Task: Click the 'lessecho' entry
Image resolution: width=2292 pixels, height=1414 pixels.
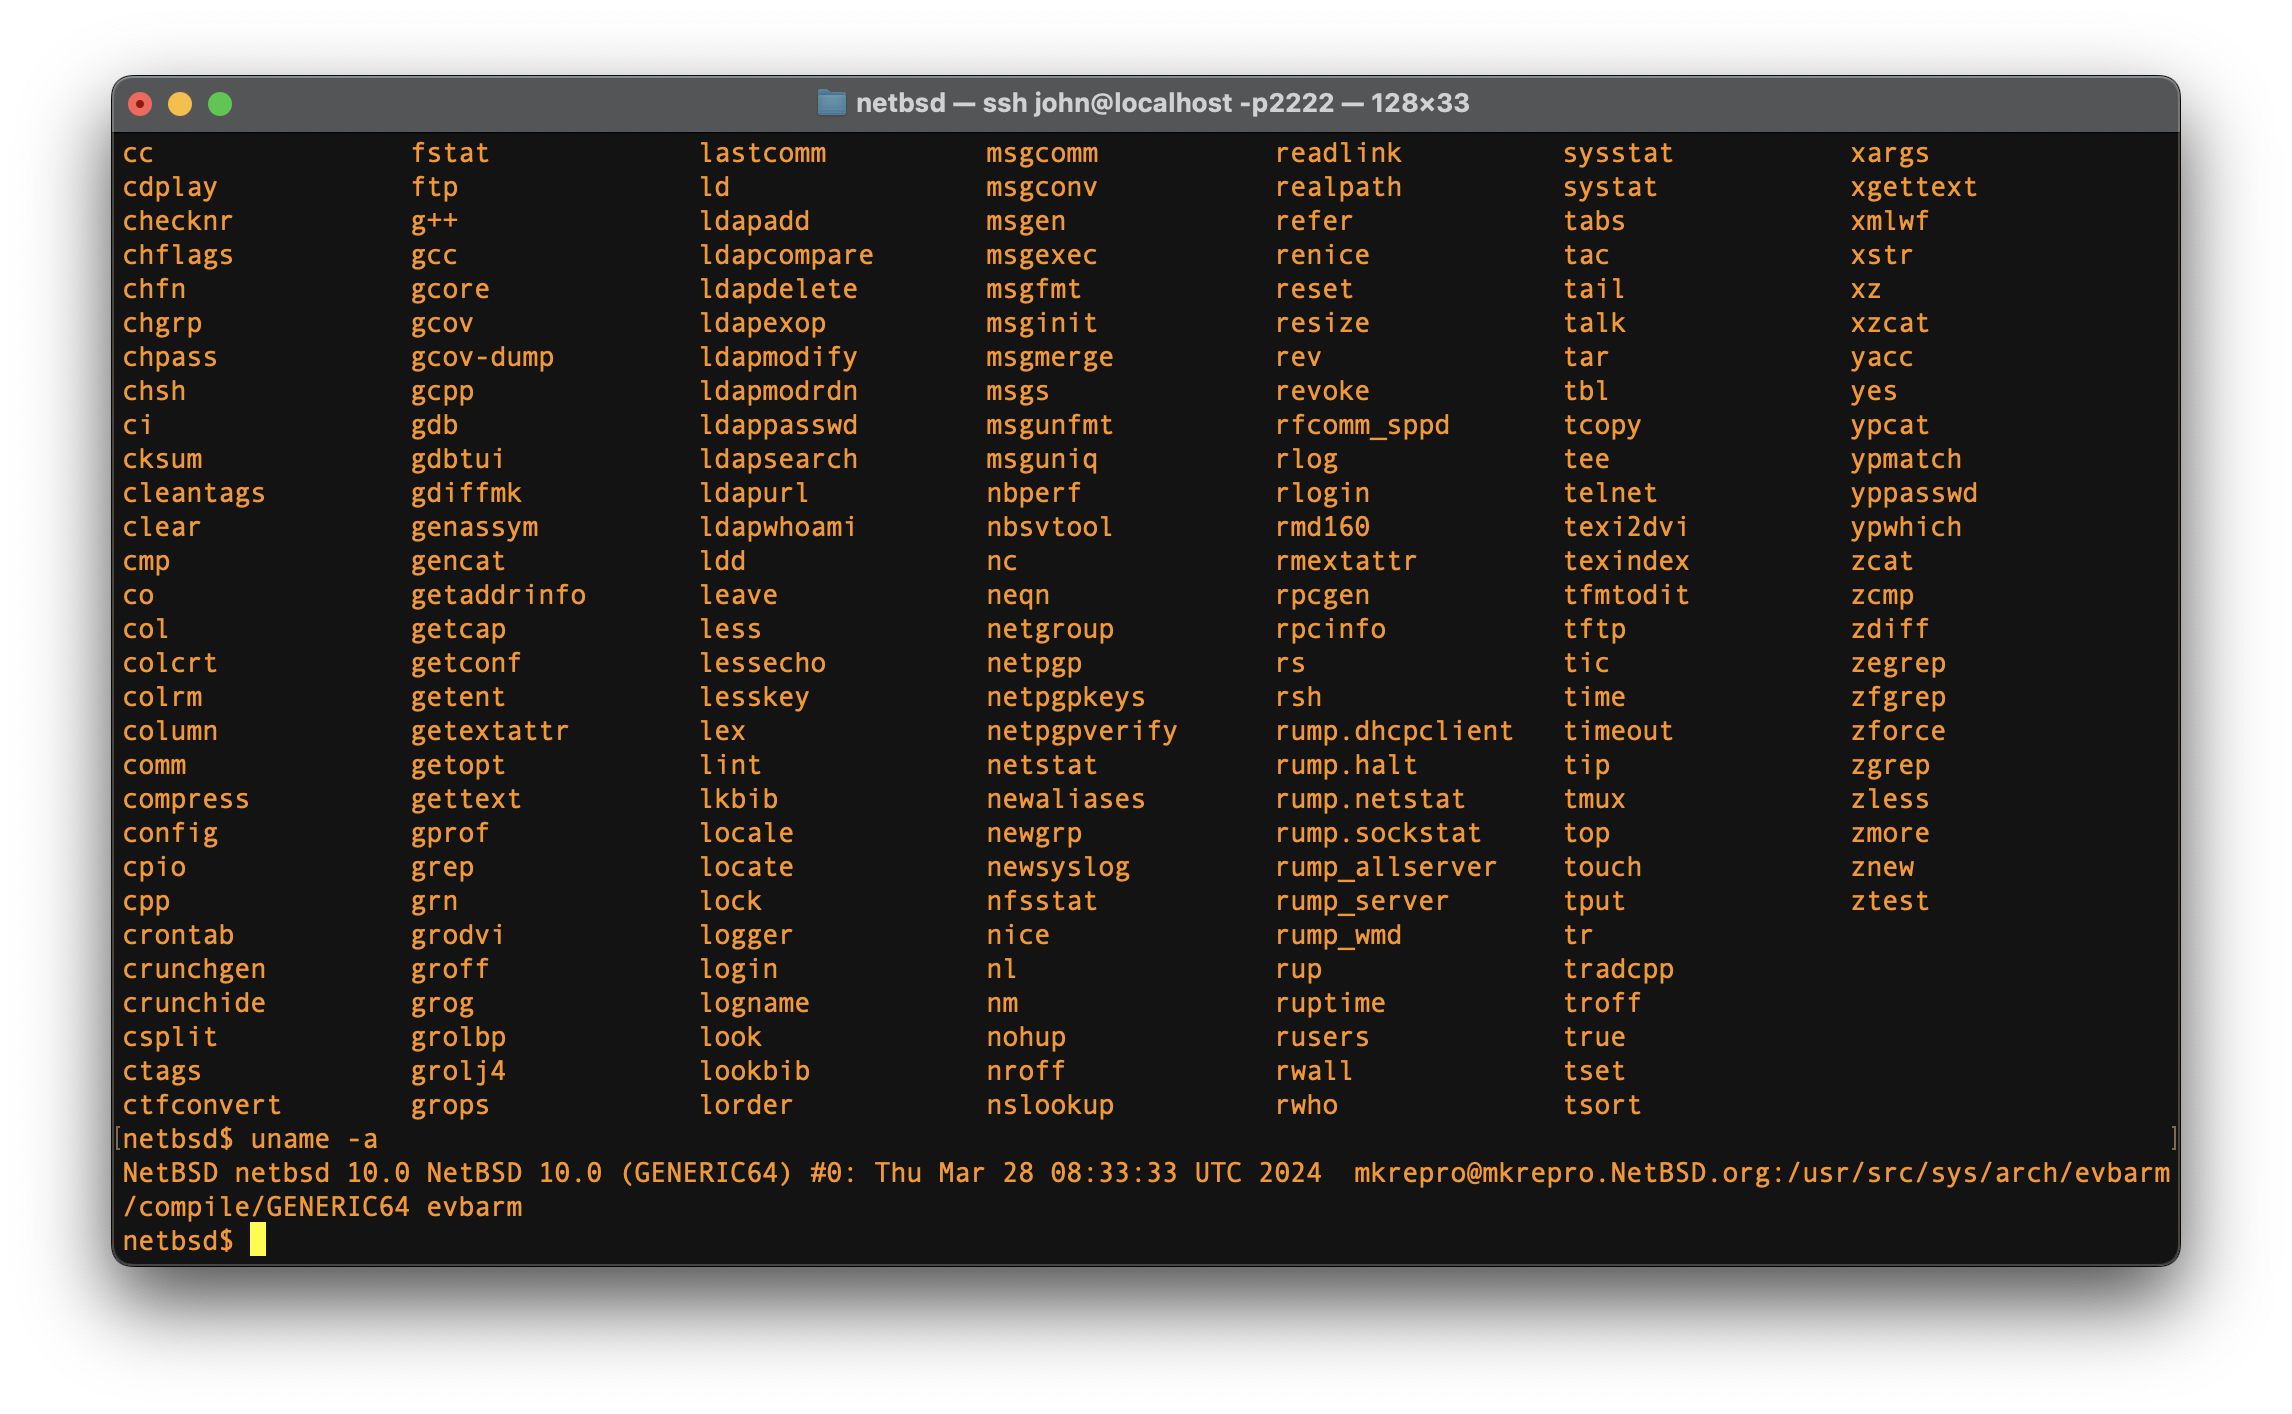Action: pos(763,663)
